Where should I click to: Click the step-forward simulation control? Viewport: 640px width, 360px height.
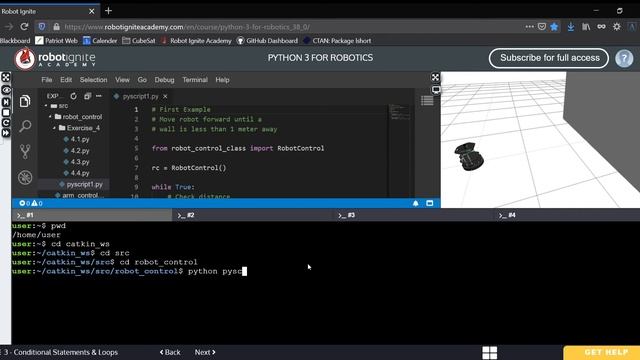(x=6, y=102)
